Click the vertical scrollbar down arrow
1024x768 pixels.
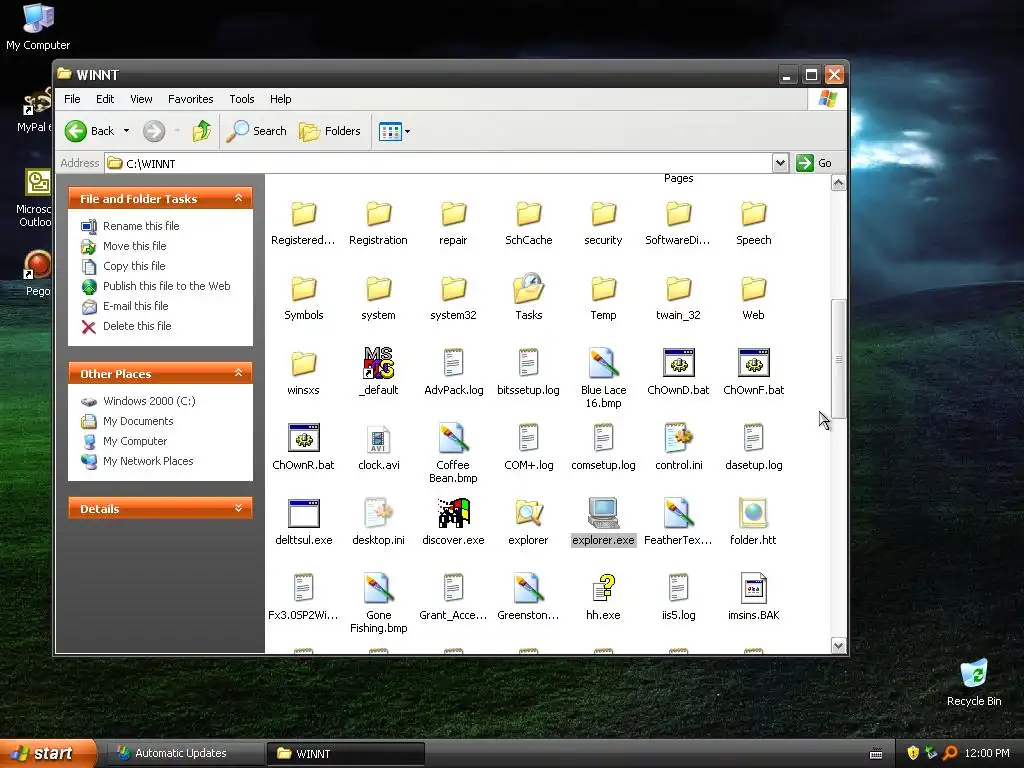tap(839, 646)
